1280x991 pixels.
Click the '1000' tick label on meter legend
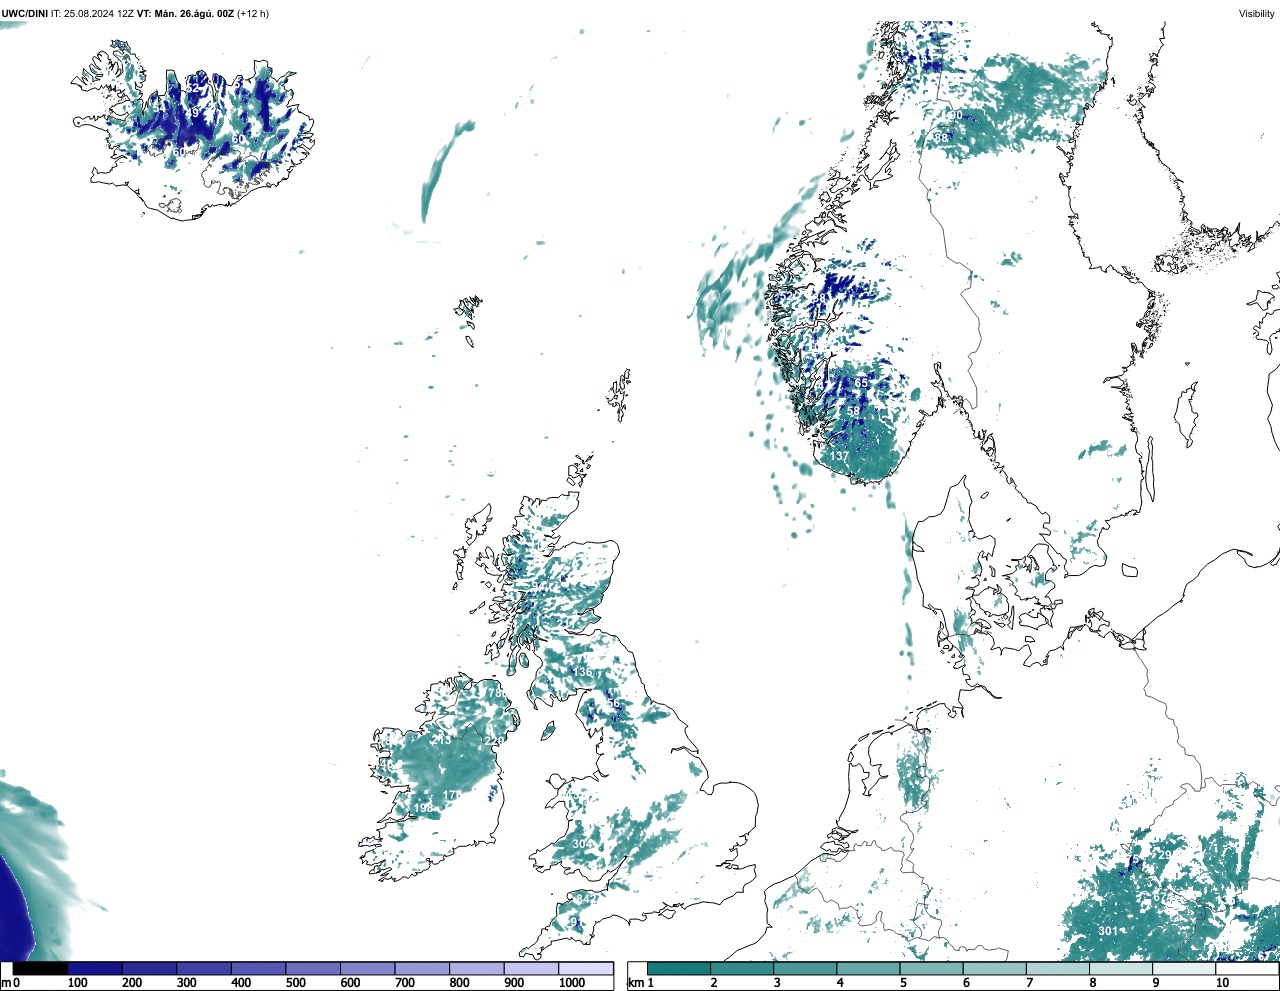click(x=572, y=983)
